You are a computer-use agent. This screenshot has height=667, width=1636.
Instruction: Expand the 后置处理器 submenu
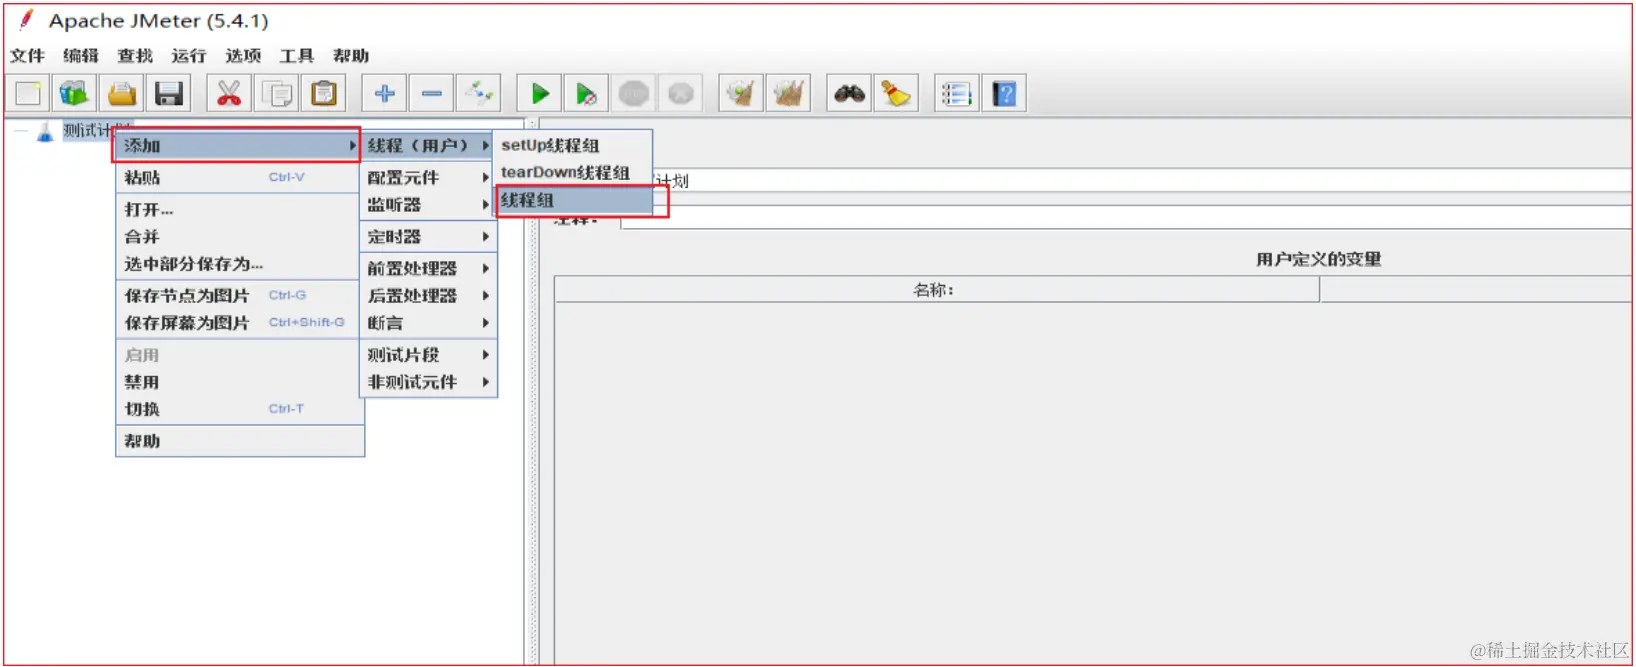pos(428,295)
